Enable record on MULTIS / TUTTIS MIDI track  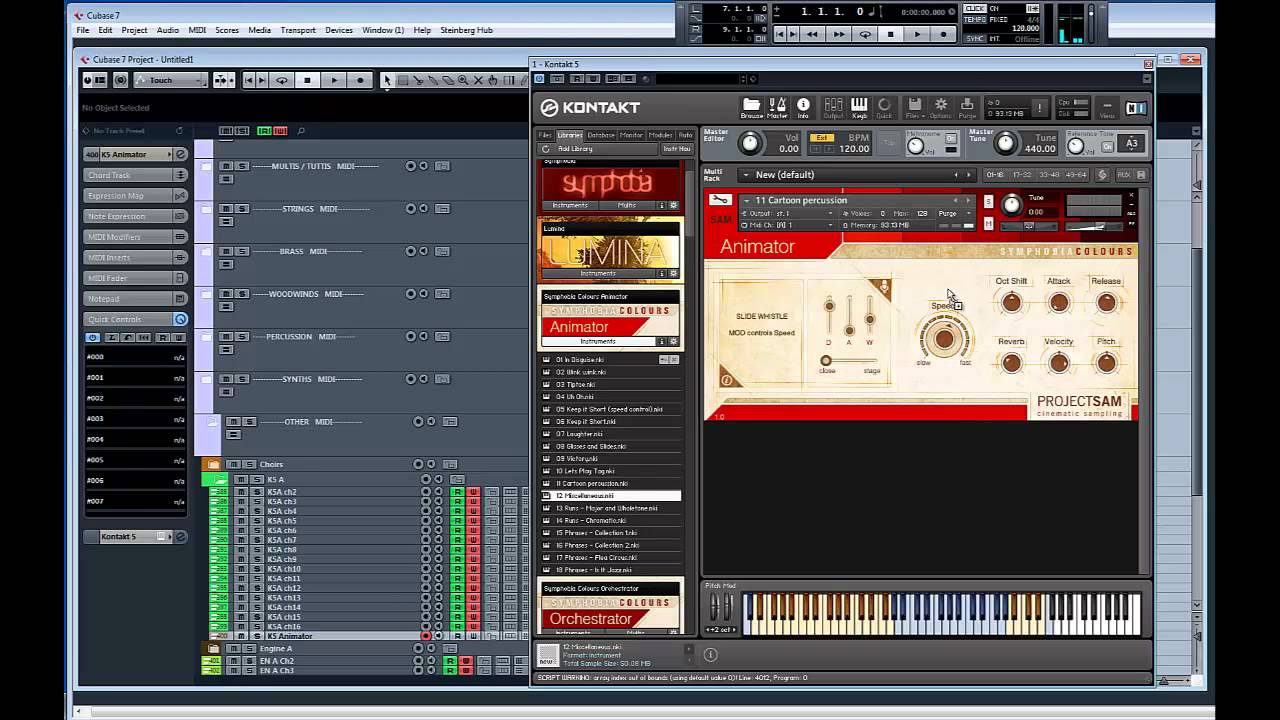click(x=410, y=166)
